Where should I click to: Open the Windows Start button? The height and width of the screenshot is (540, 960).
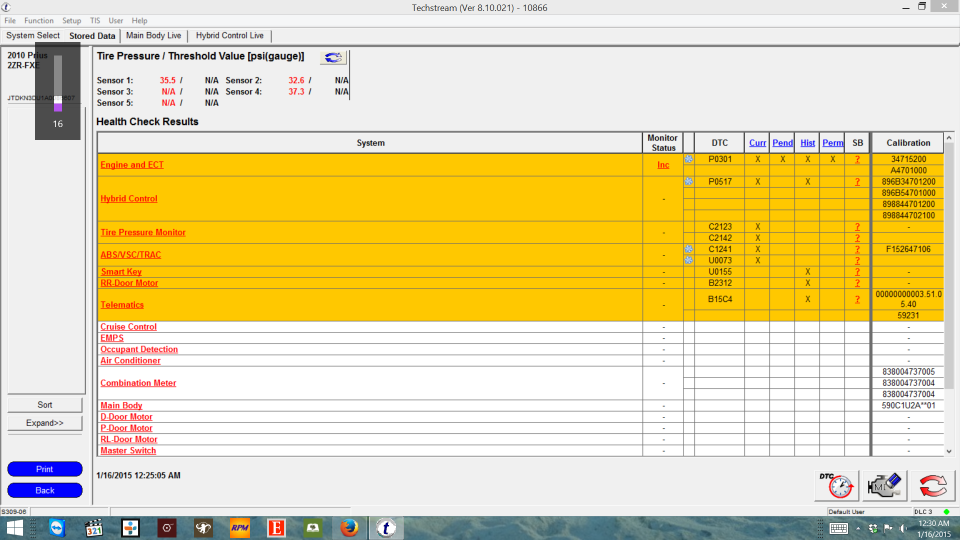point(14,528)
